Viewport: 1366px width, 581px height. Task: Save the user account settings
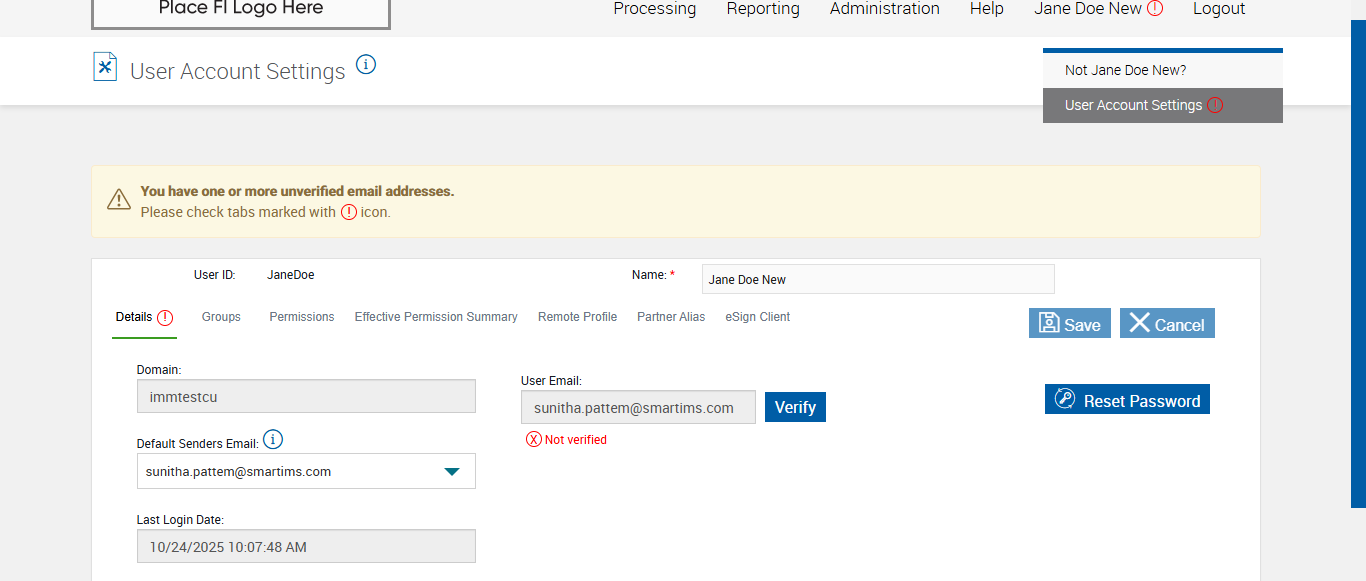click(1069, 324)
